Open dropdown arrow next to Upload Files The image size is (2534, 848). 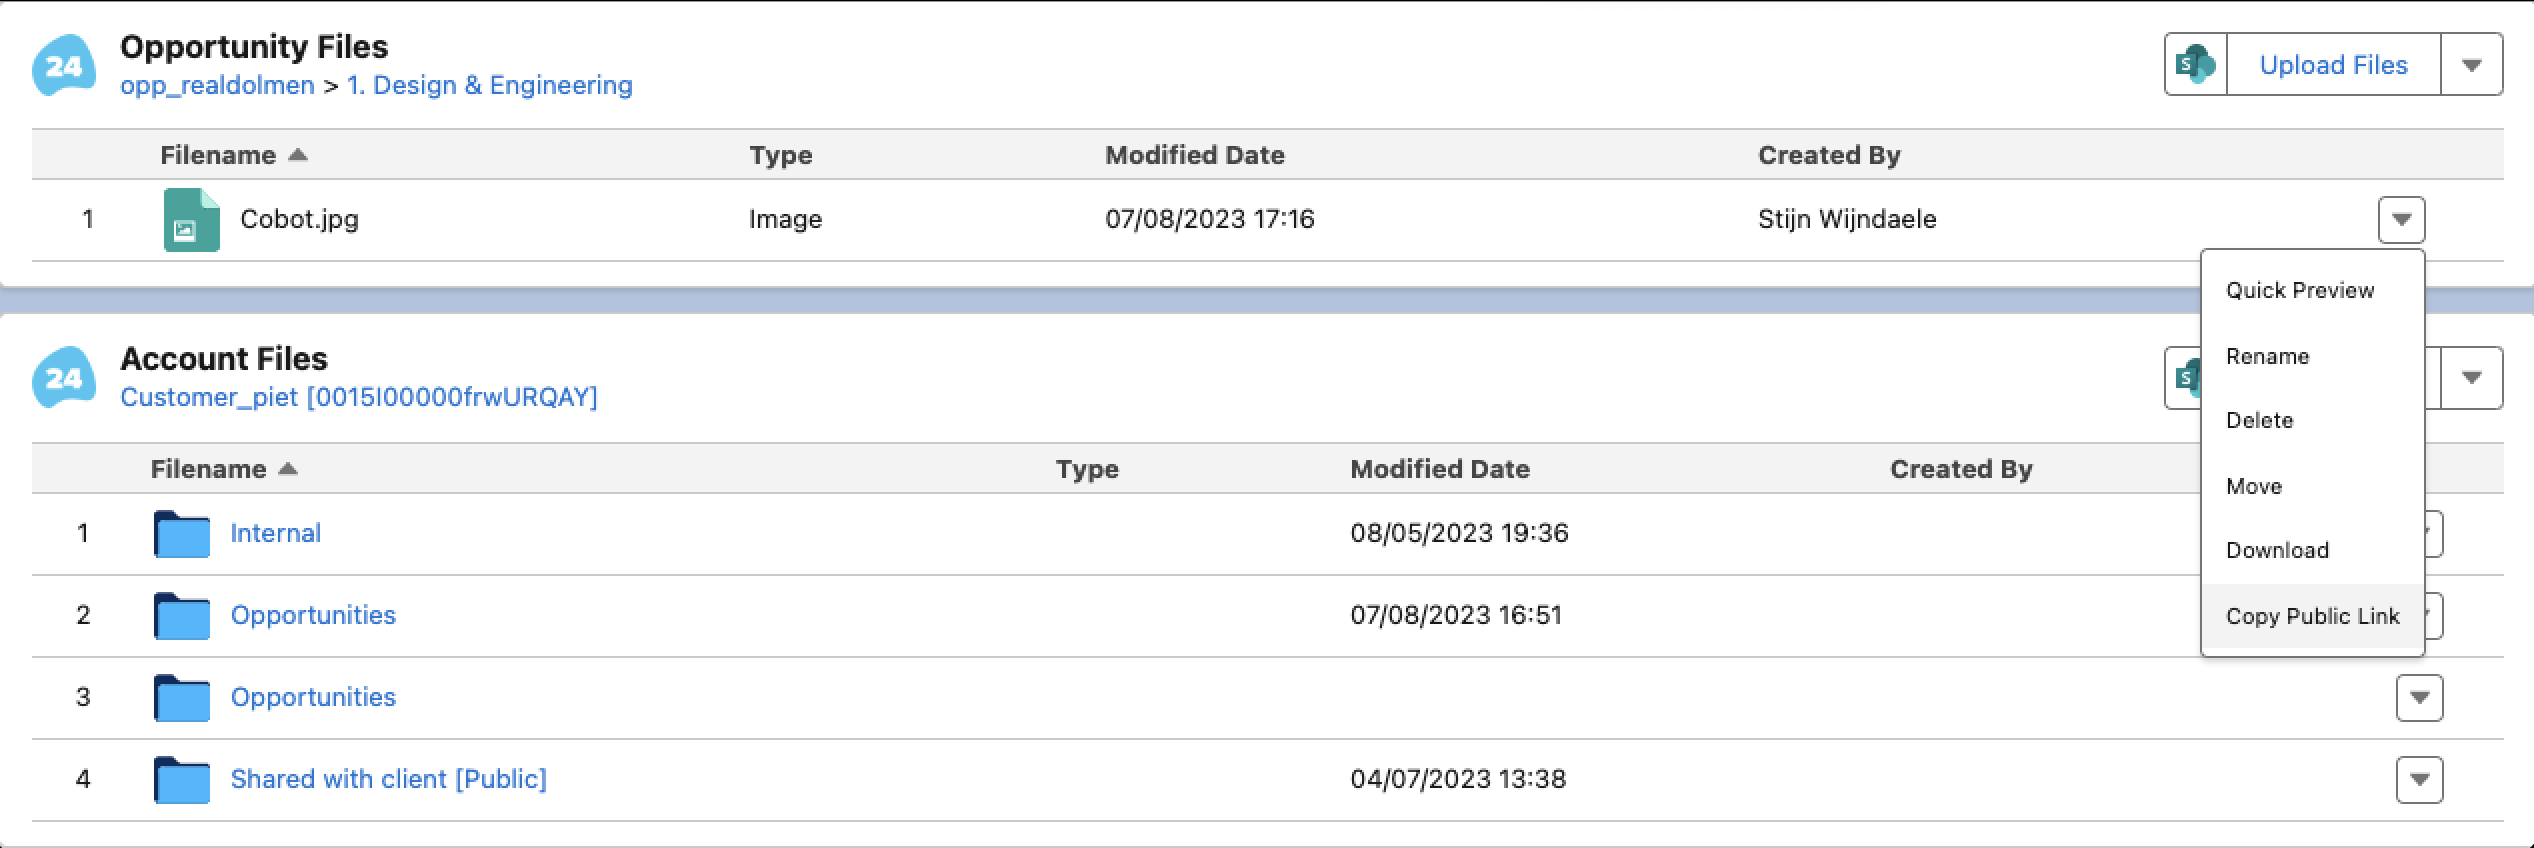point(2472,65)
